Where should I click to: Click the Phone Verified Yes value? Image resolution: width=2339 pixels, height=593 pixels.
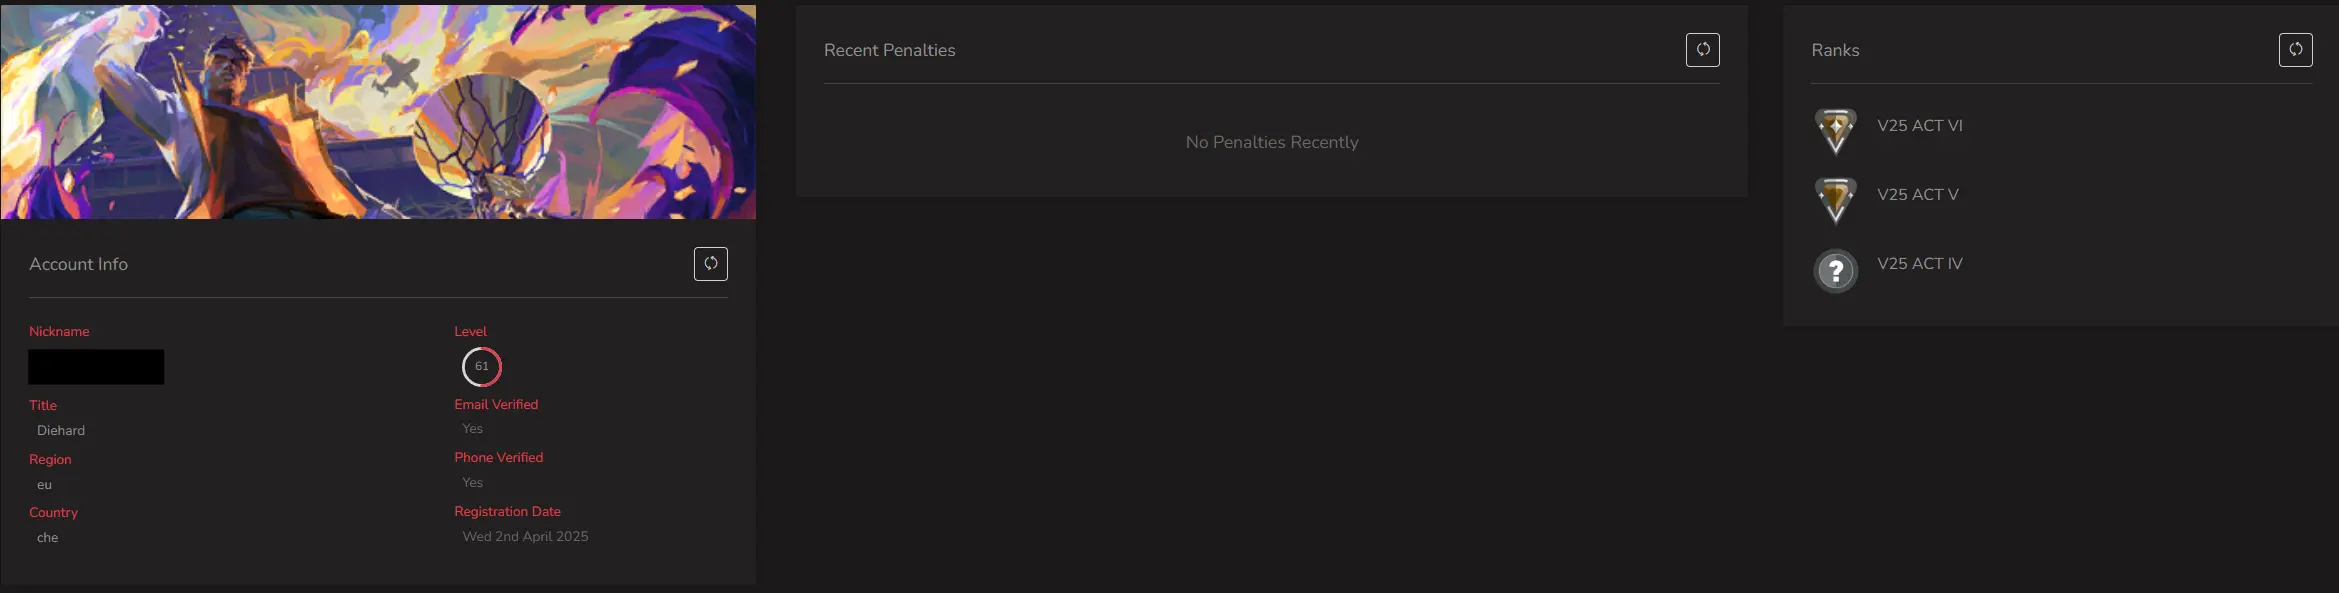[472, 483]
